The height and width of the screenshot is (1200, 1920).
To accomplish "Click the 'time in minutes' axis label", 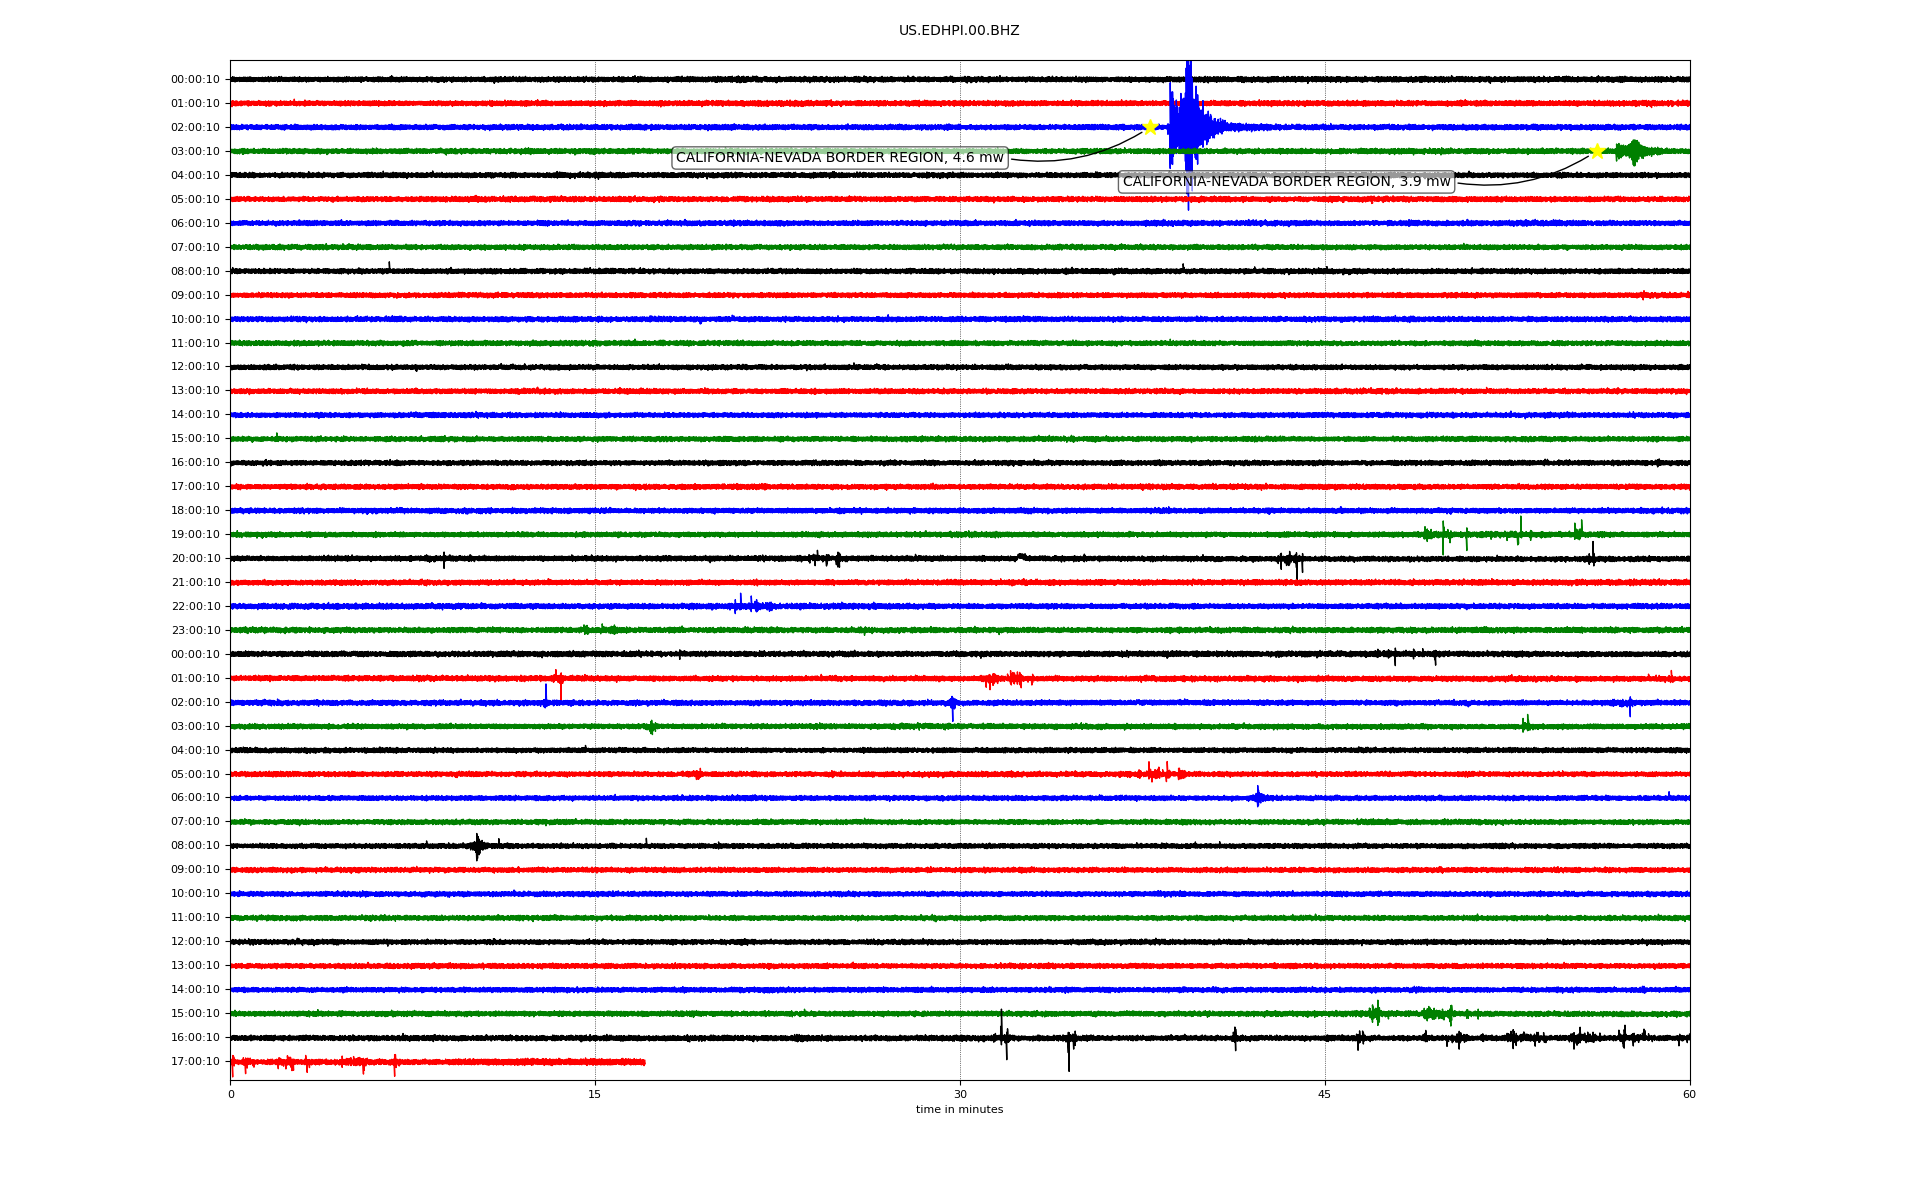I will [x=959, y=1110].
